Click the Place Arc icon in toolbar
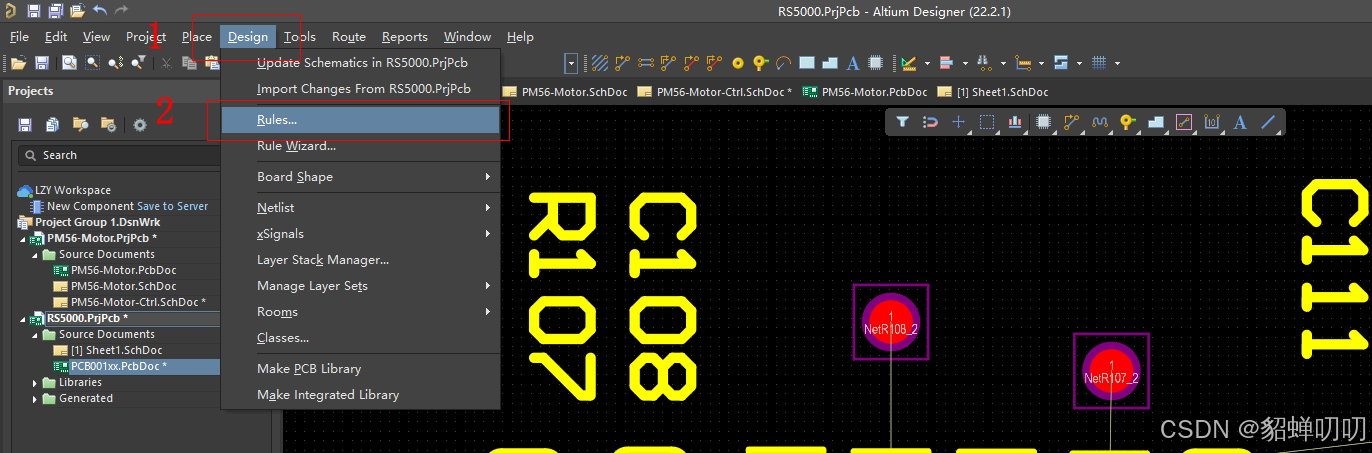Screen dimensions: 1372x453 tap(784, 63)
